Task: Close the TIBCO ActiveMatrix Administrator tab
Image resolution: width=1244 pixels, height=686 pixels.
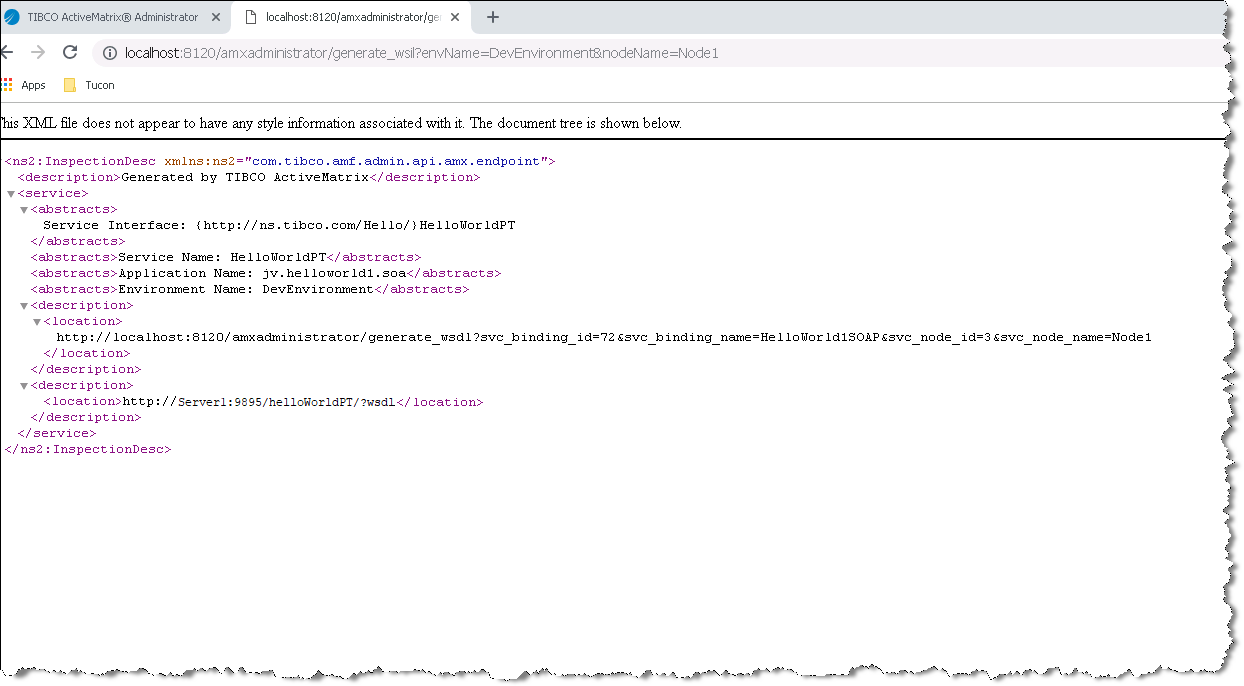Action: tap(216, 18)
